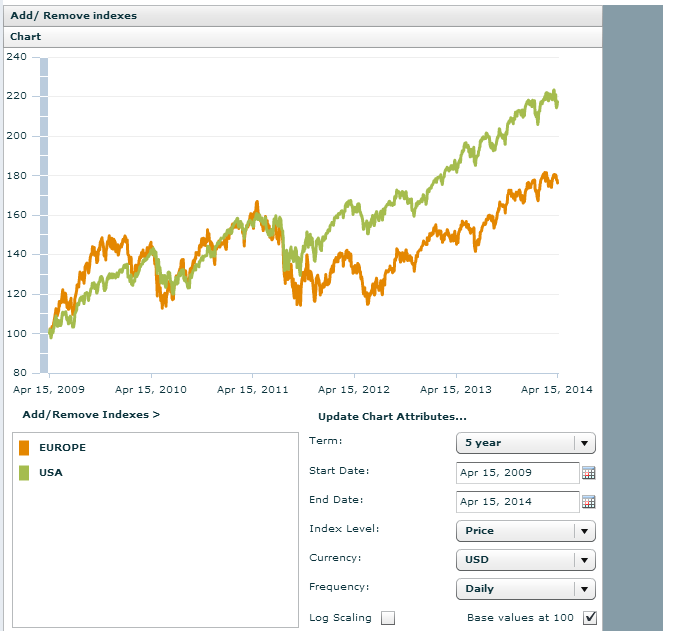Click the 100 y-axis value
688x631 pixels.
[x=17, y=334]
